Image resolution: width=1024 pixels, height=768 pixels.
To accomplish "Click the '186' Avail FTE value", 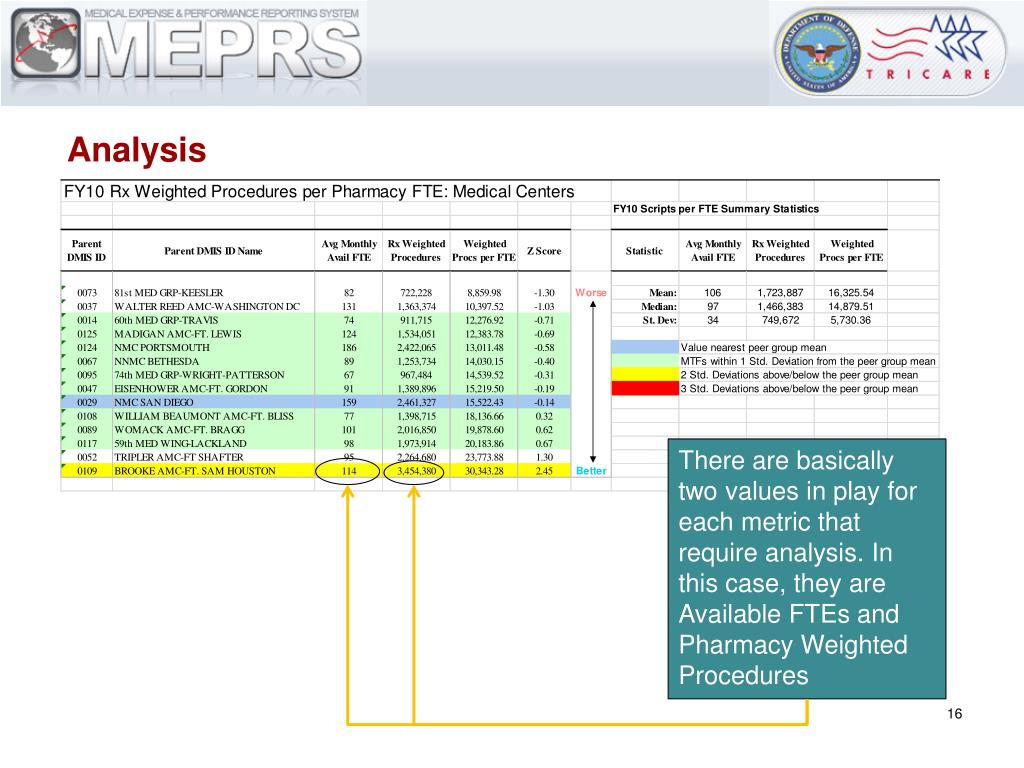I will [x=349, y=347].
